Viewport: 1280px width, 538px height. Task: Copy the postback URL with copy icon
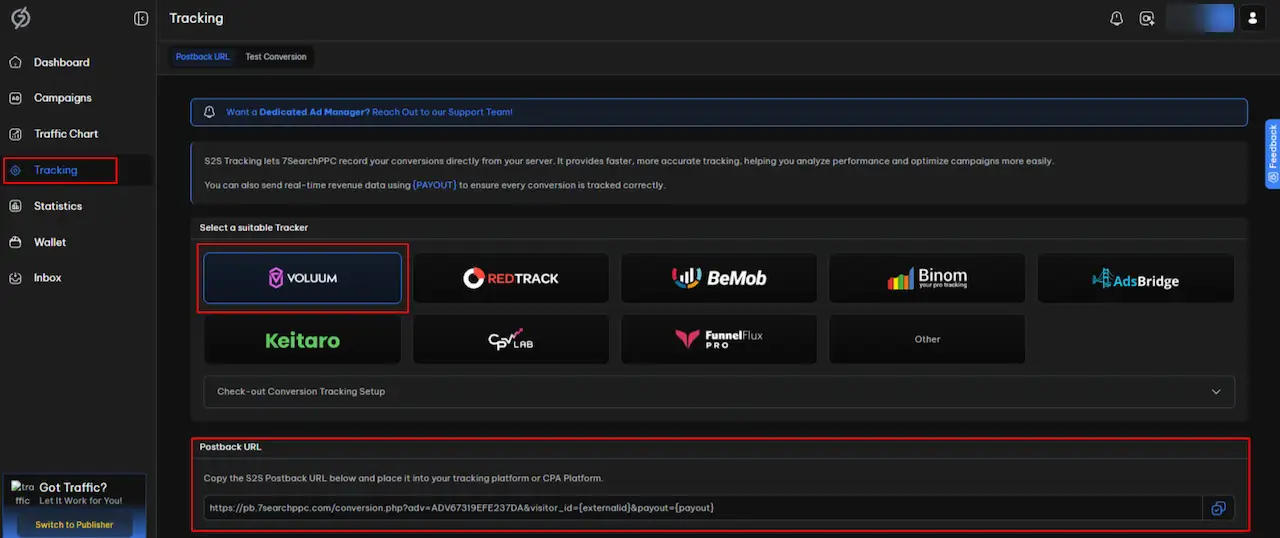tap(1218, 508)
